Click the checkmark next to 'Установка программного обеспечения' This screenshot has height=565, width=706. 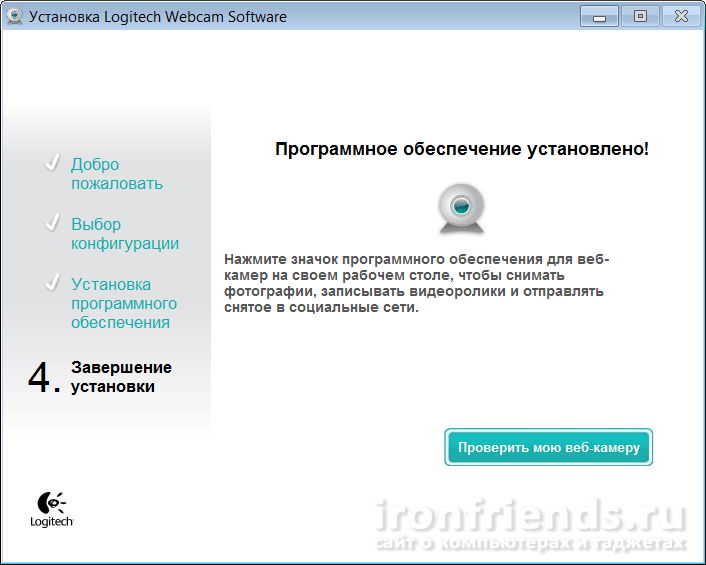pyautogui.click(x=53, y=282)
